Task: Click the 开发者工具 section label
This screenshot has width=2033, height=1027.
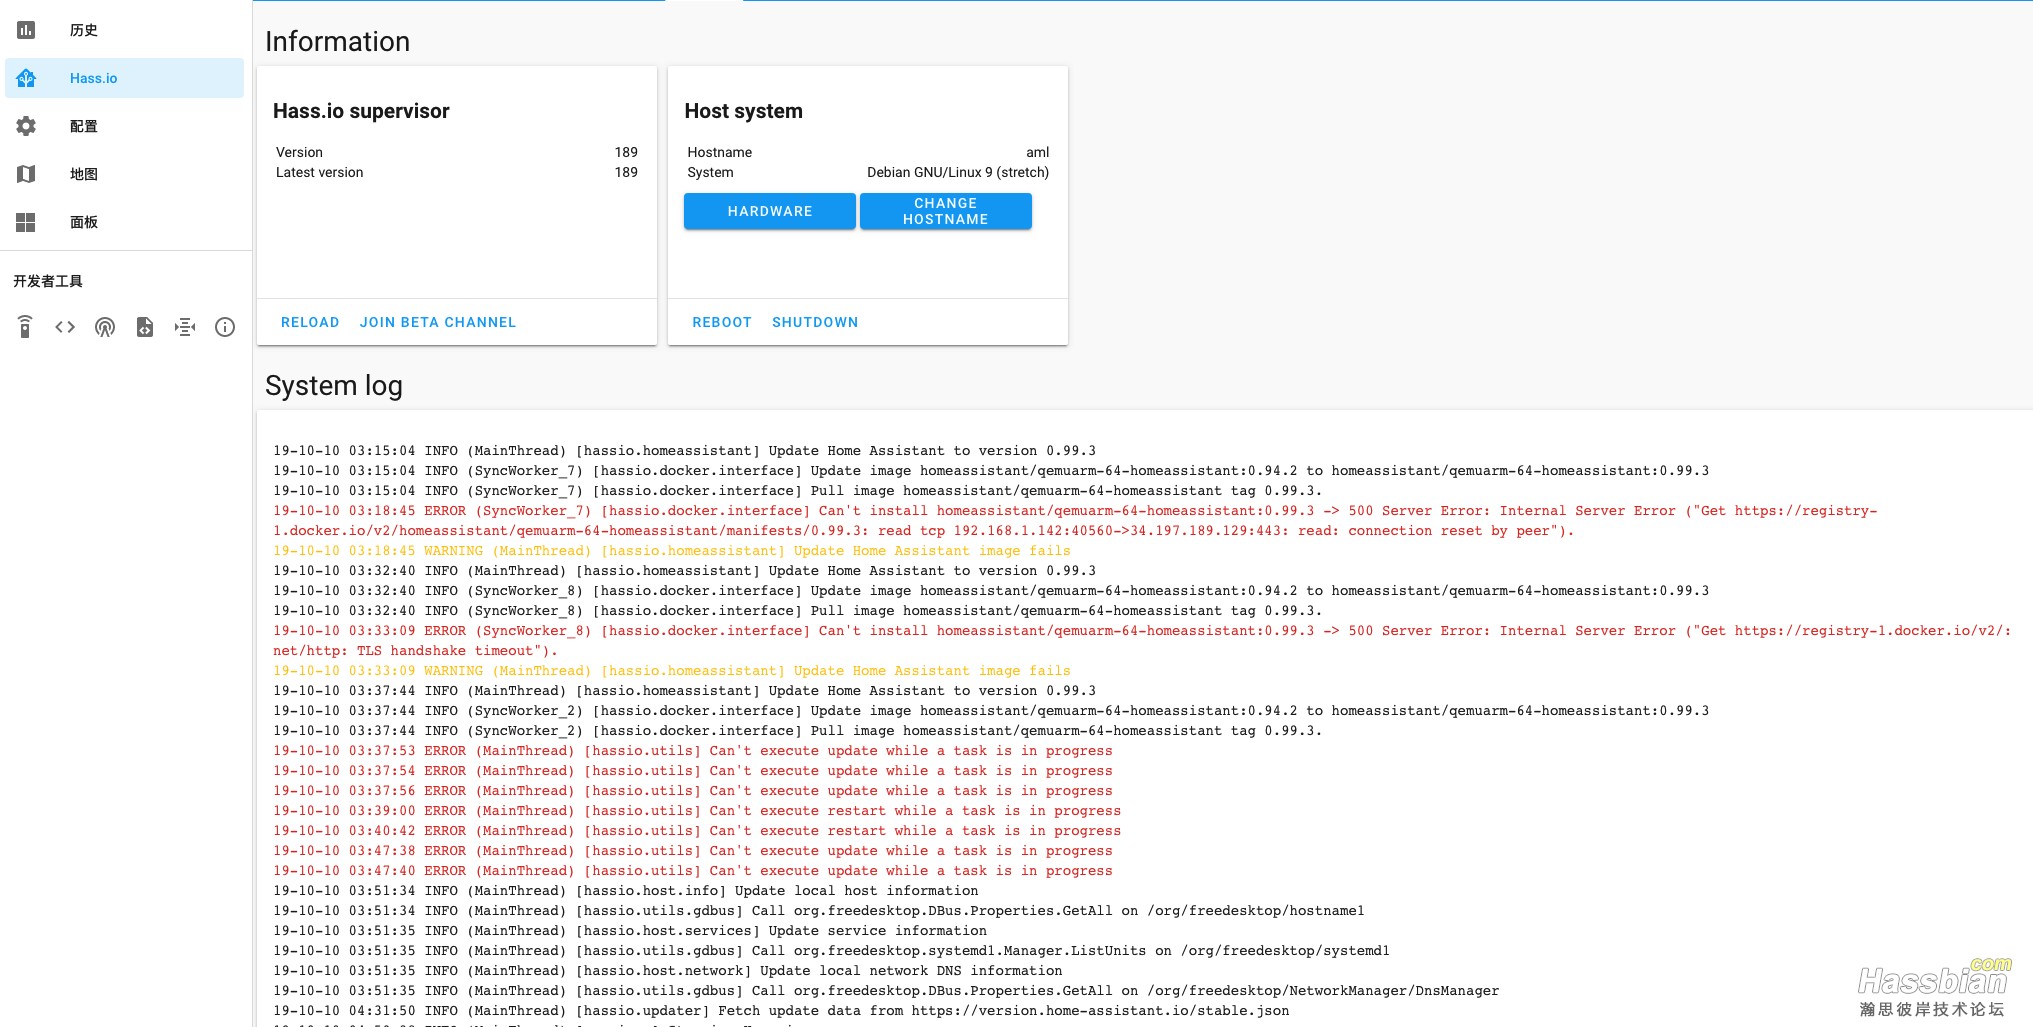Action: point(48,281)
